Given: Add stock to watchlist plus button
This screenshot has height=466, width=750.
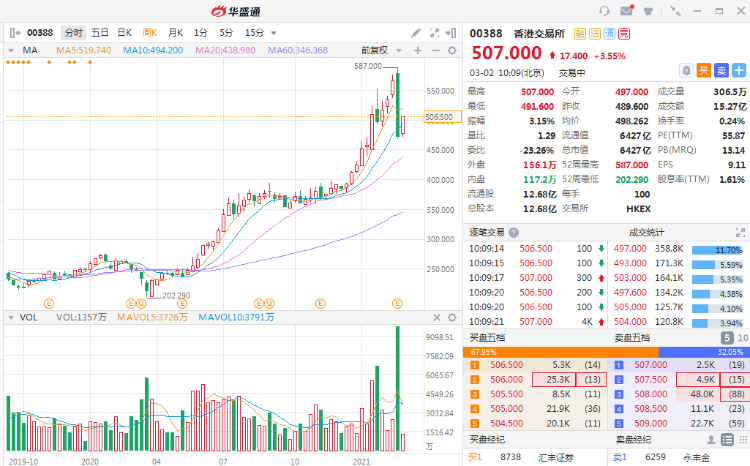Looking at the screenshot, I should [x=739, y=71].
